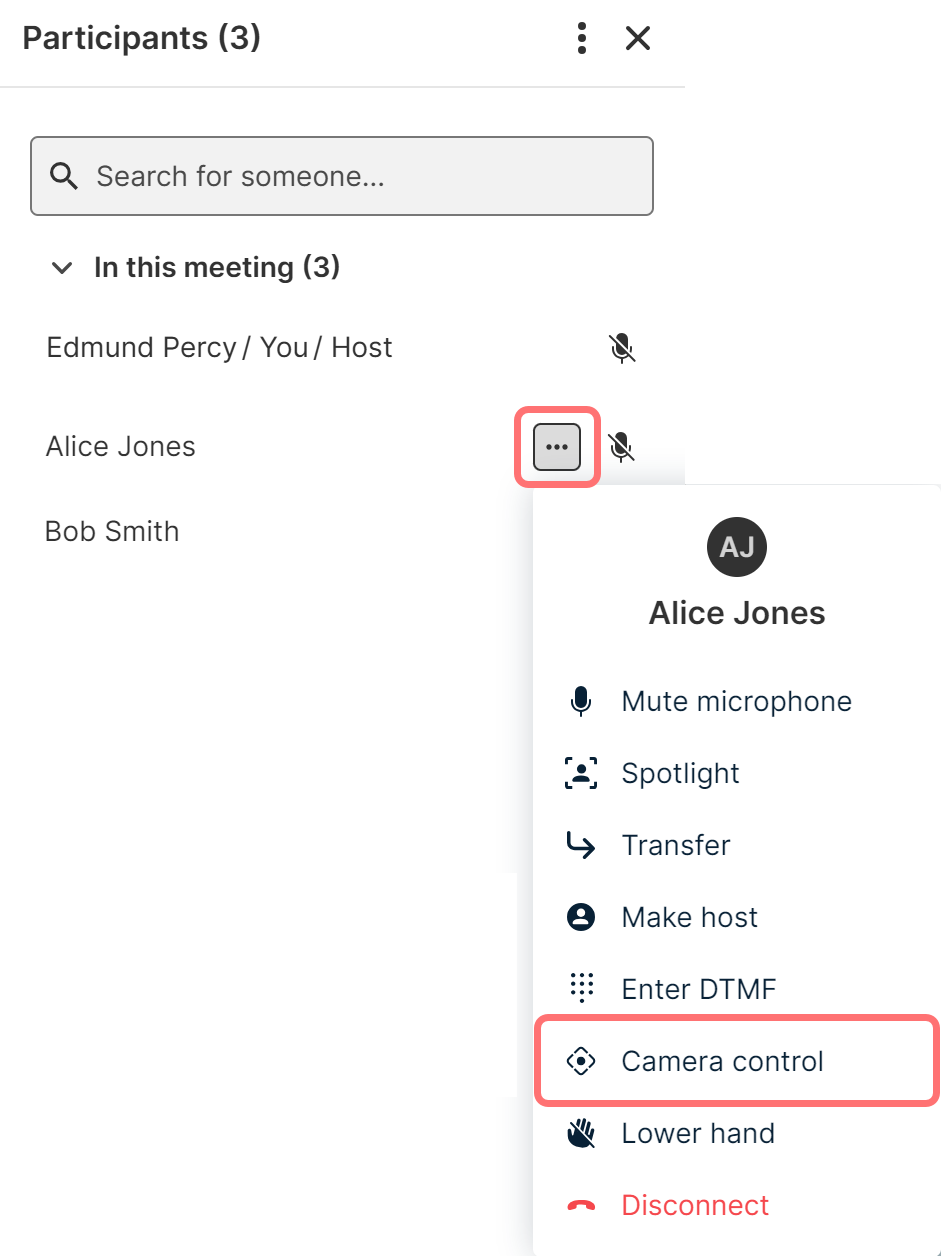The height and width of the screenshot is (1256, 941).
Task: Click the Spotlight icon in the menu
Action: pos(581,773)
